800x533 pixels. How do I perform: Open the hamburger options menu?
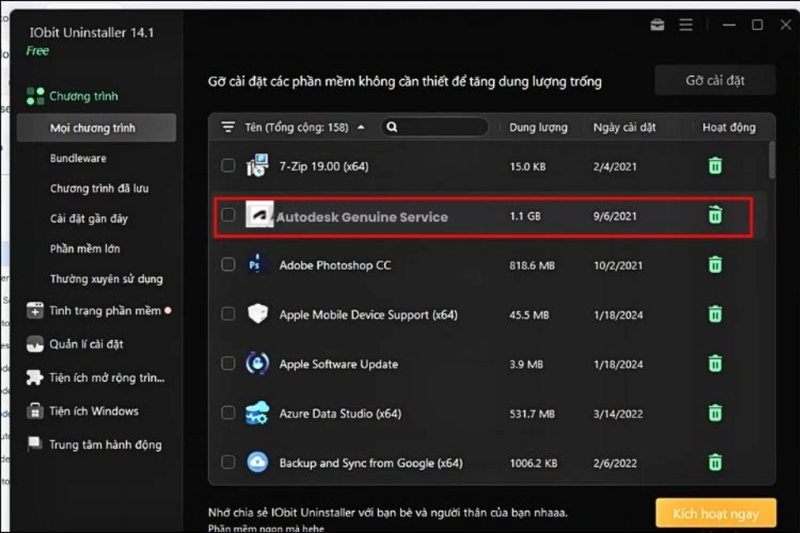(x=686, y=24)
